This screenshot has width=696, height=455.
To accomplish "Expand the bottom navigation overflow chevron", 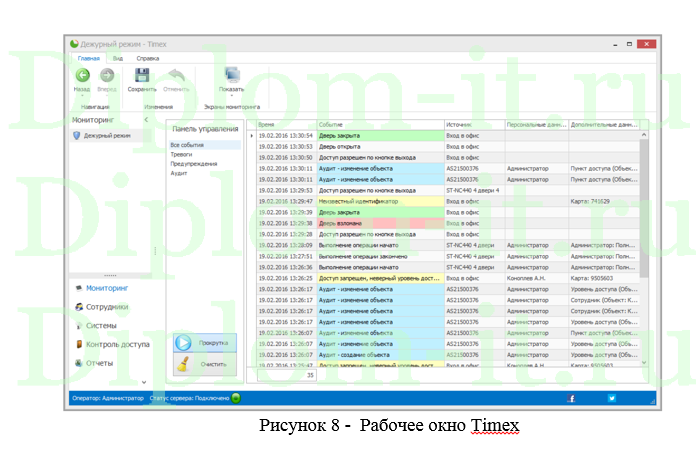I will (144, 381).
